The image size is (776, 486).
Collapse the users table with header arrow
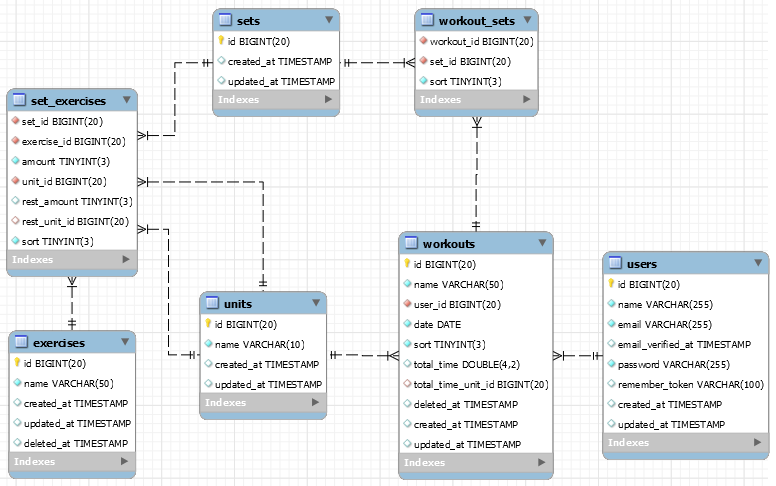point(758,263)
